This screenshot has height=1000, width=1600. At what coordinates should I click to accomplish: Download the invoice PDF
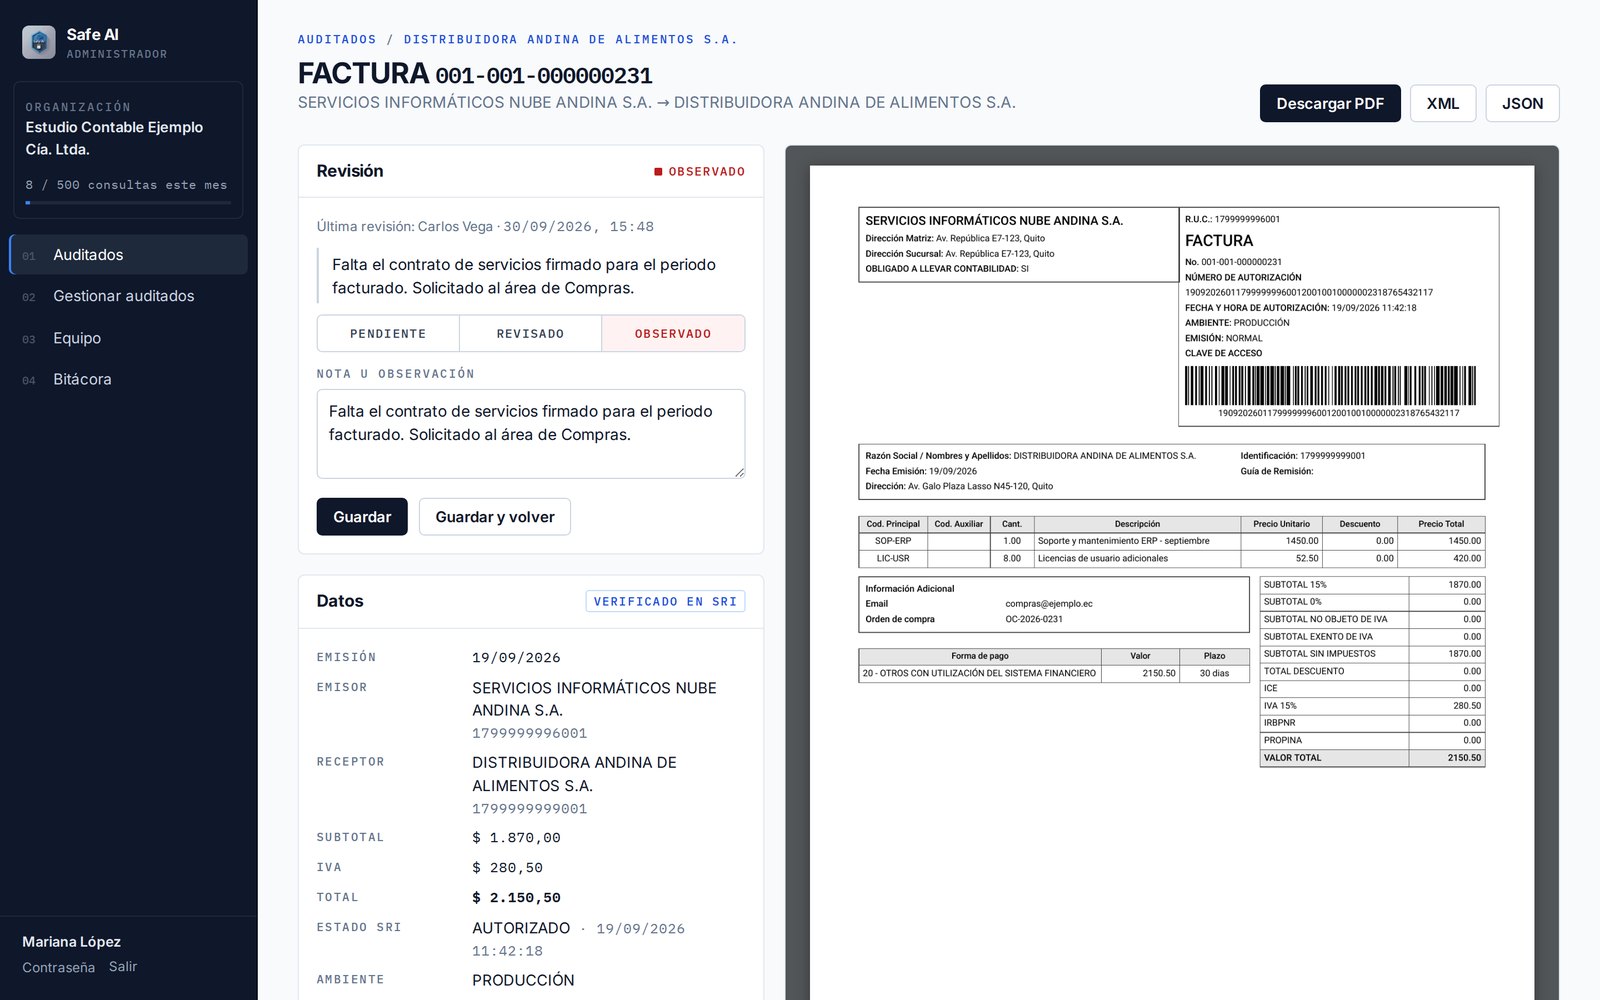1330,103
